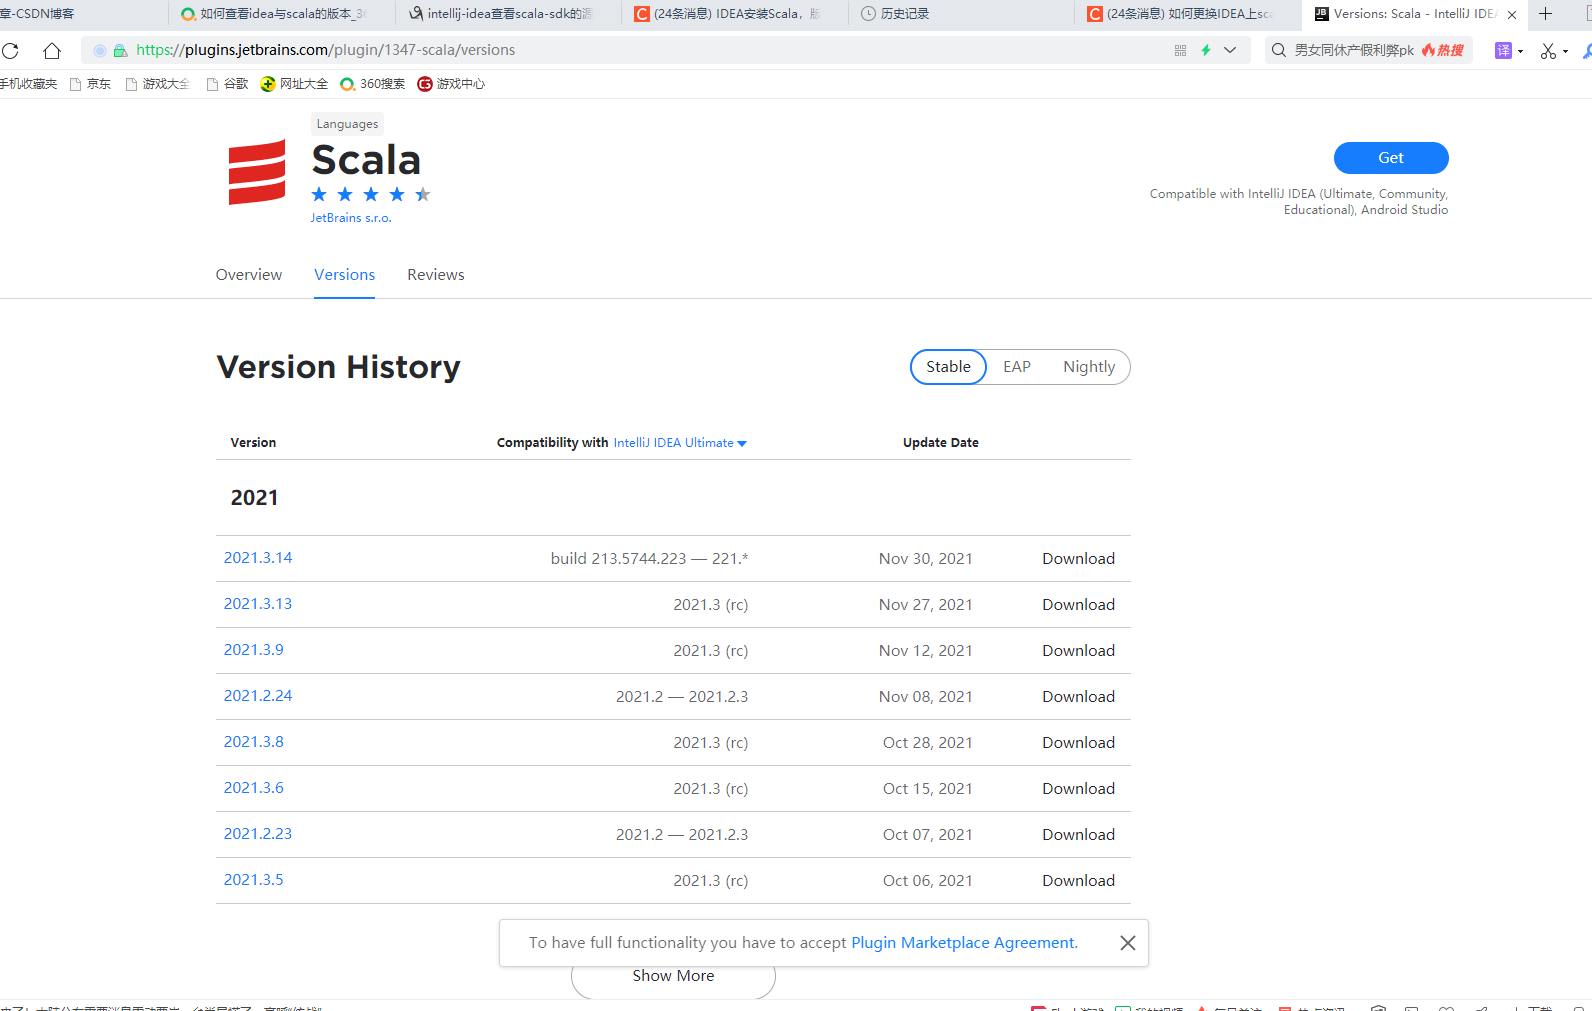Screen dimensions: 1592x1011
Task: Download version 2021.2.23
Action: 1078,835
